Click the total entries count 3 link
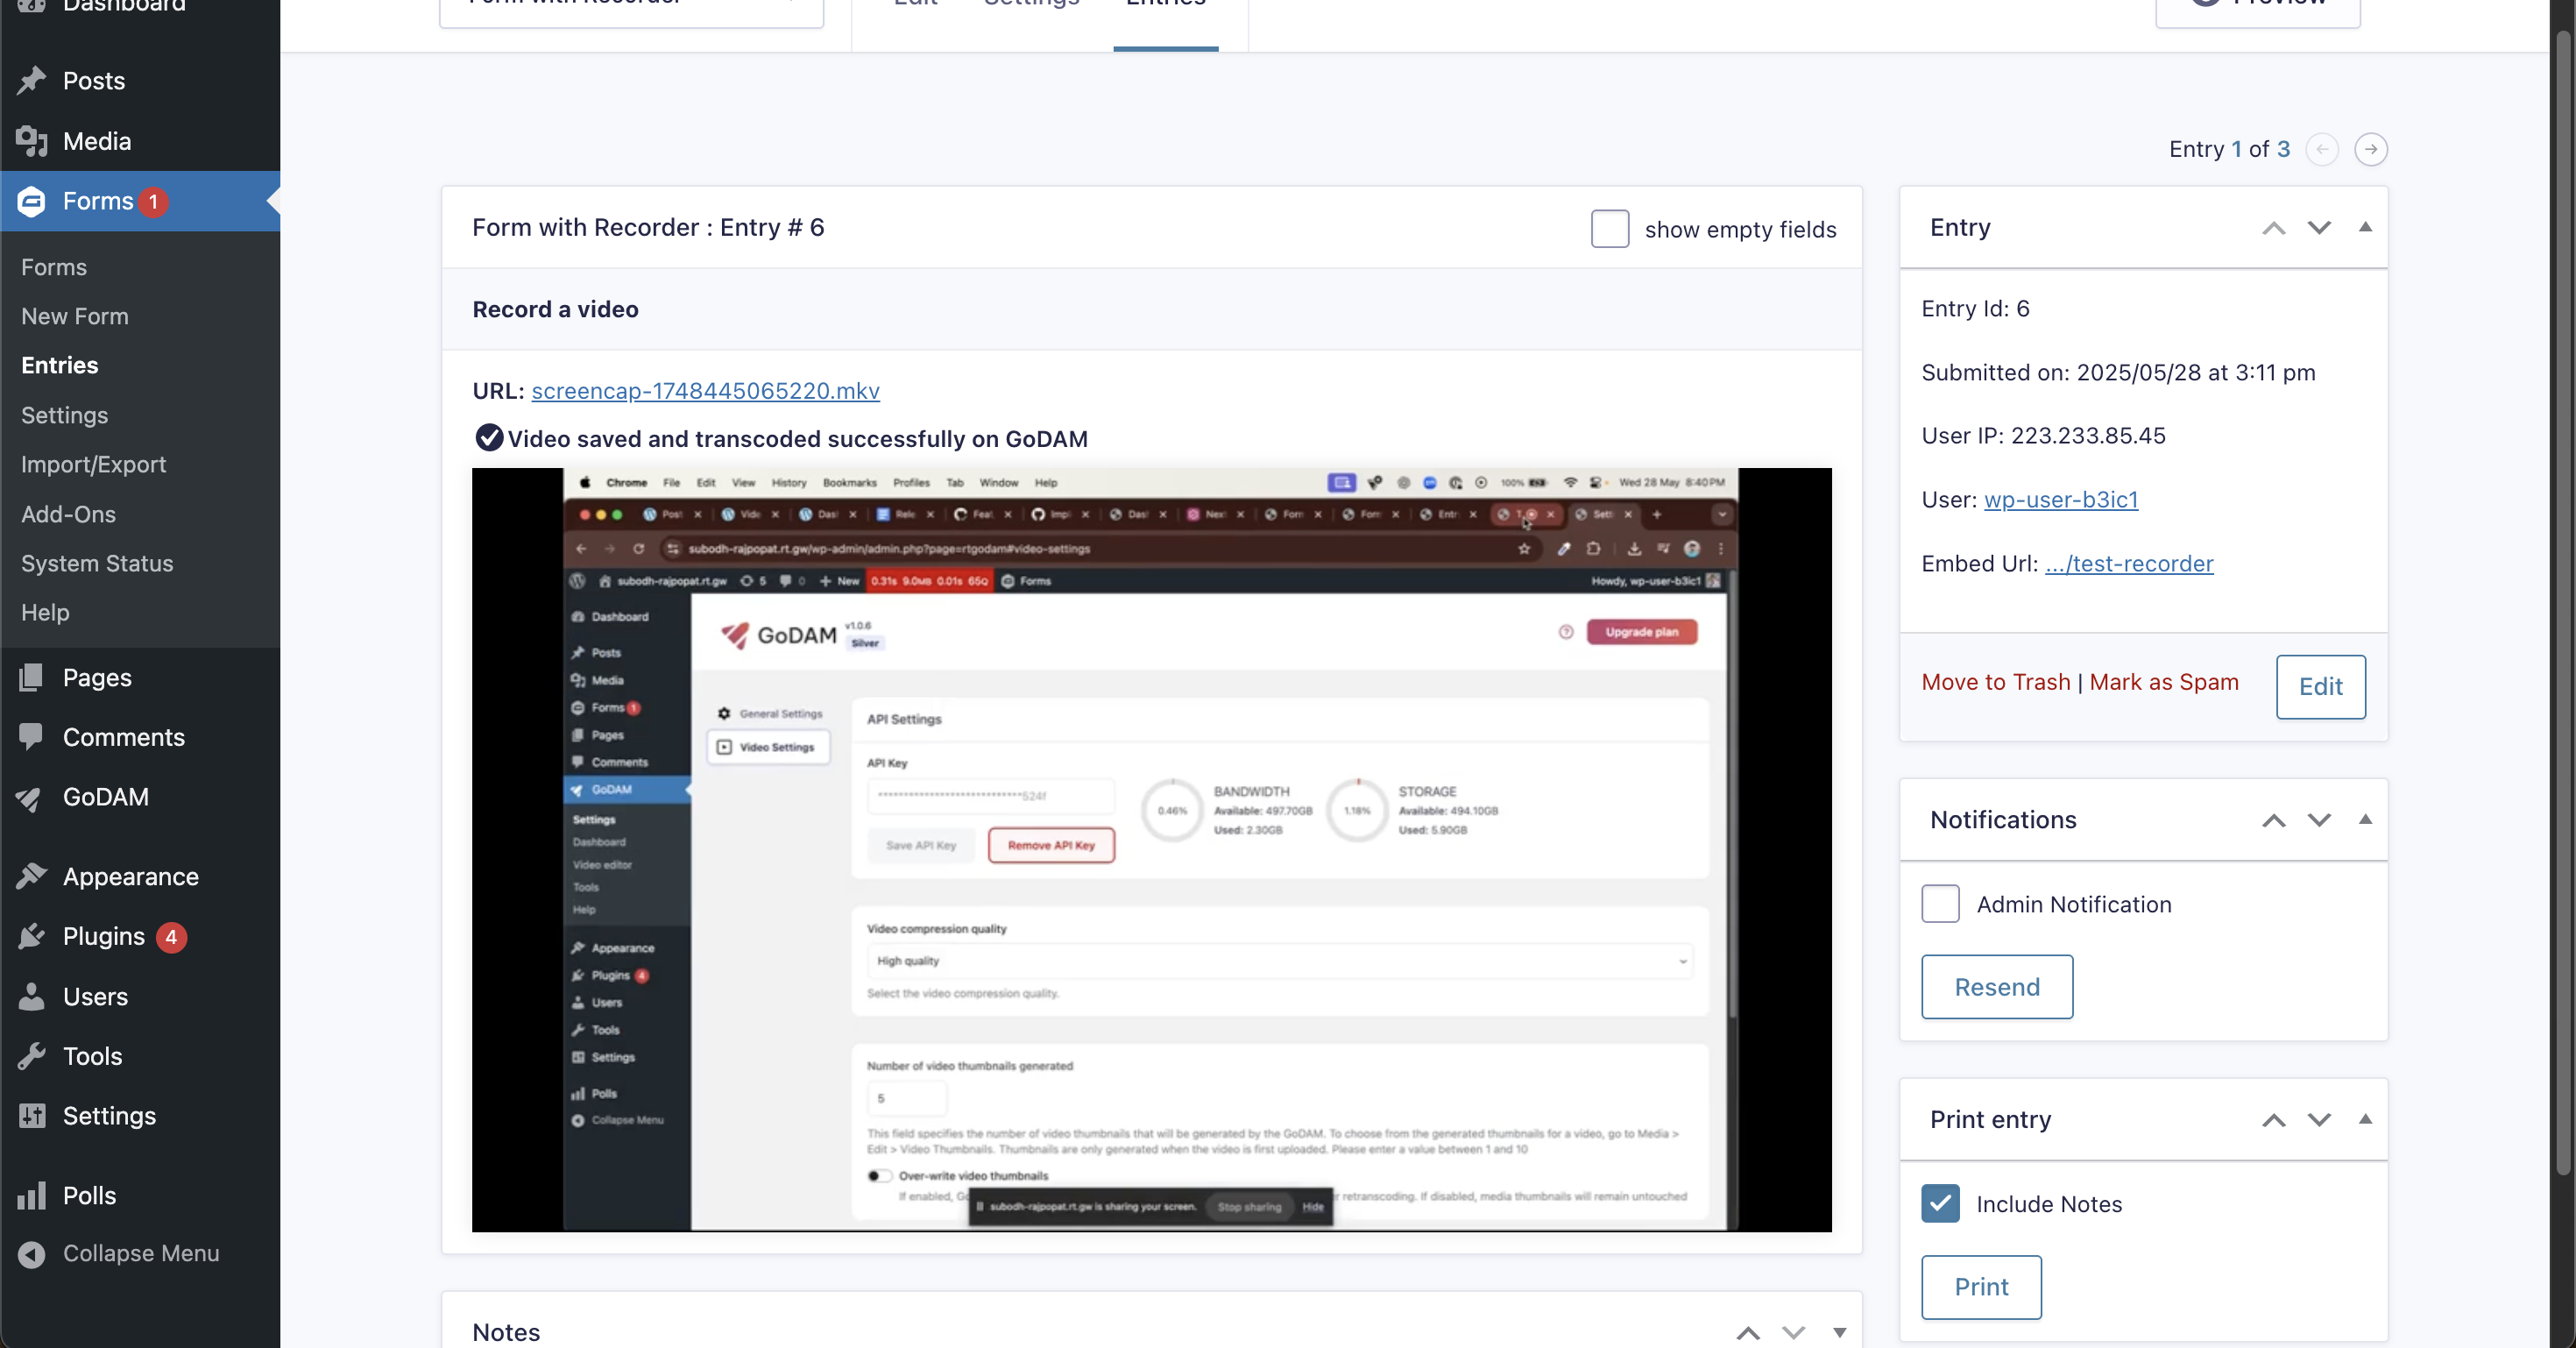2576x1348 pixels. [x=2283, y=149]
